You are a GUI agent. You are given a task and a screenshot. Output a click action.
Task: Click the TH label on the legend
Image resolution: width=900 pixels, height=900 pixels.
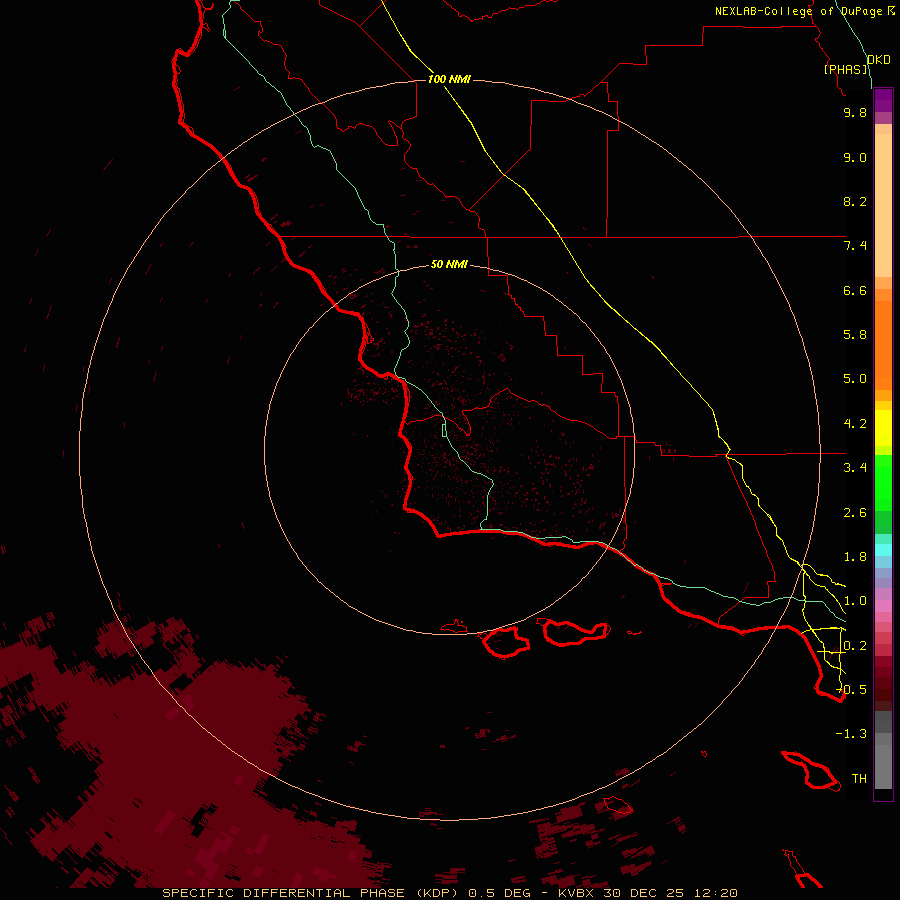[859, 779]
